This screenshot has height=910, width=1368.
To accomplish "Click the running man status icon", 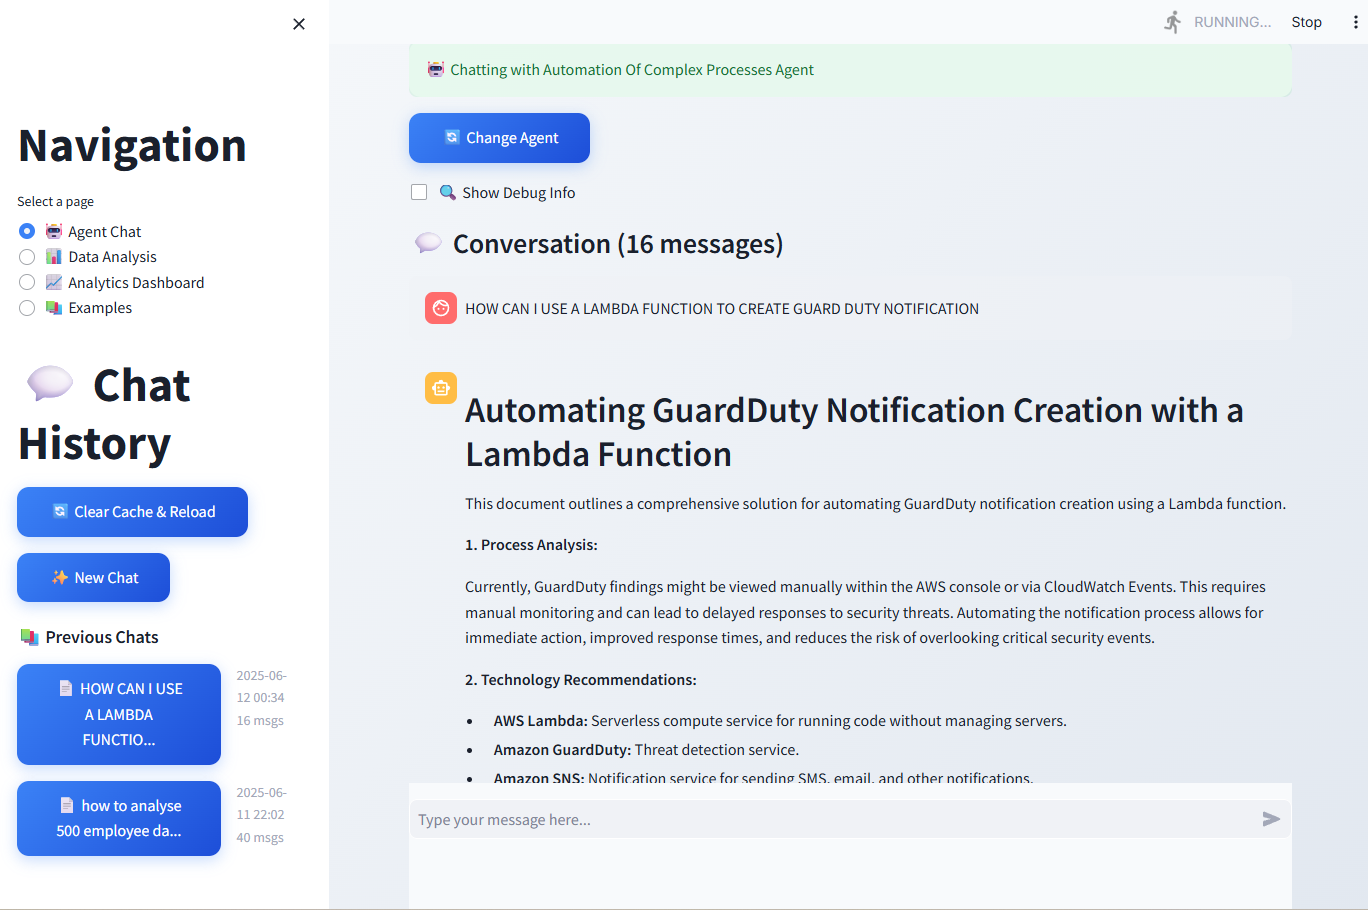I will [x=1173, y=22].
